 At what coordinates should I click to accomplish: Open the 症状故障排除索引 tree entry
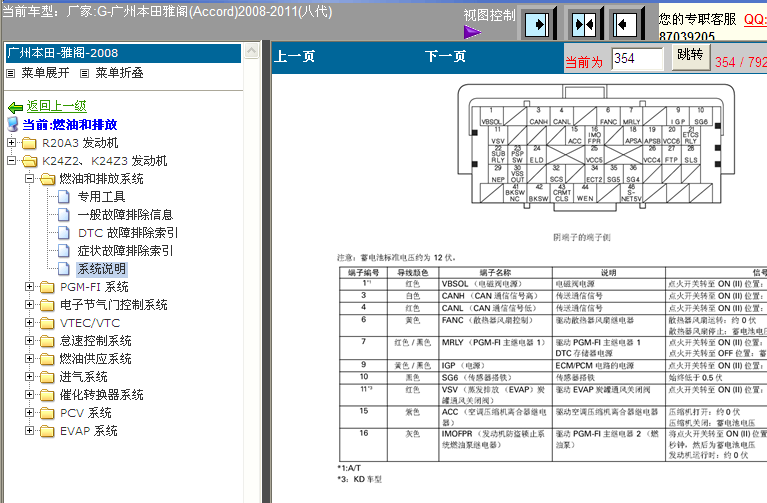click(125, 251)
